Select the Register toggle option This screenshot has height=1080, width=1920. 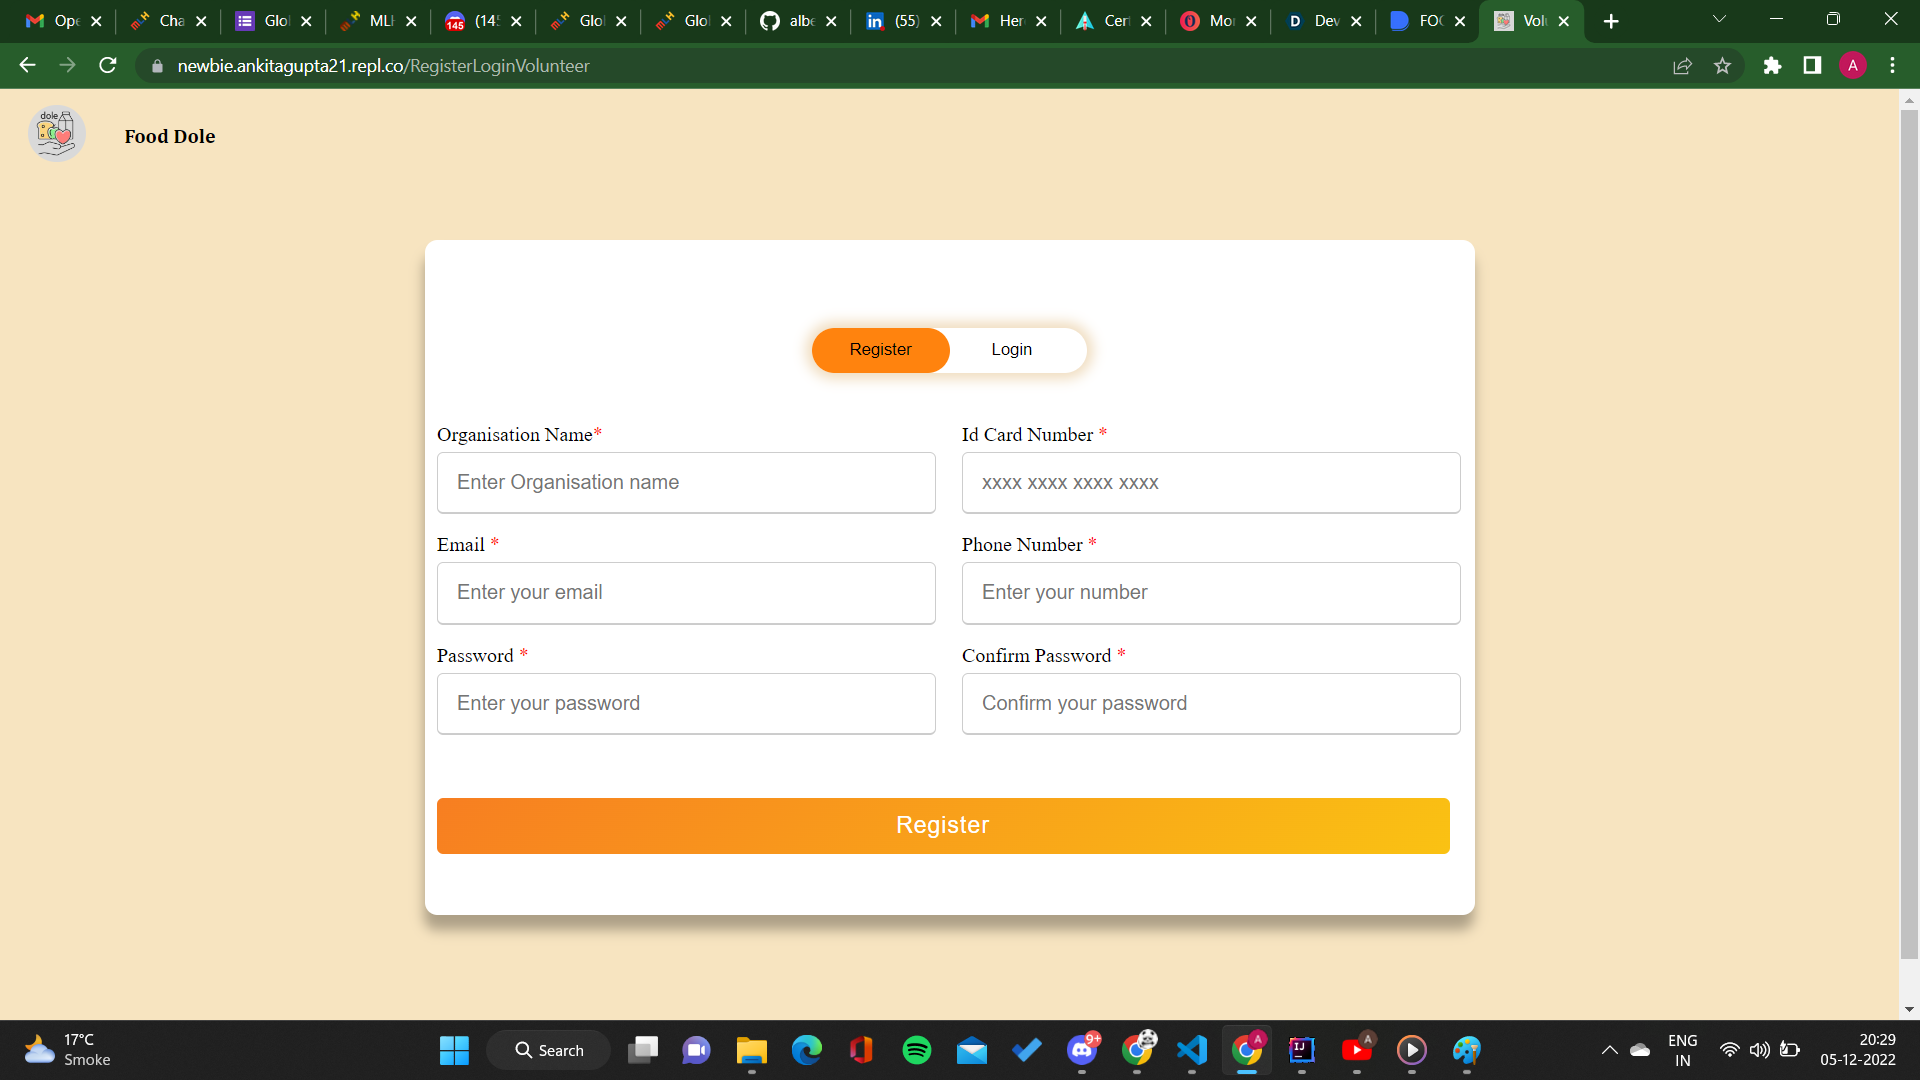pos(880,350)
